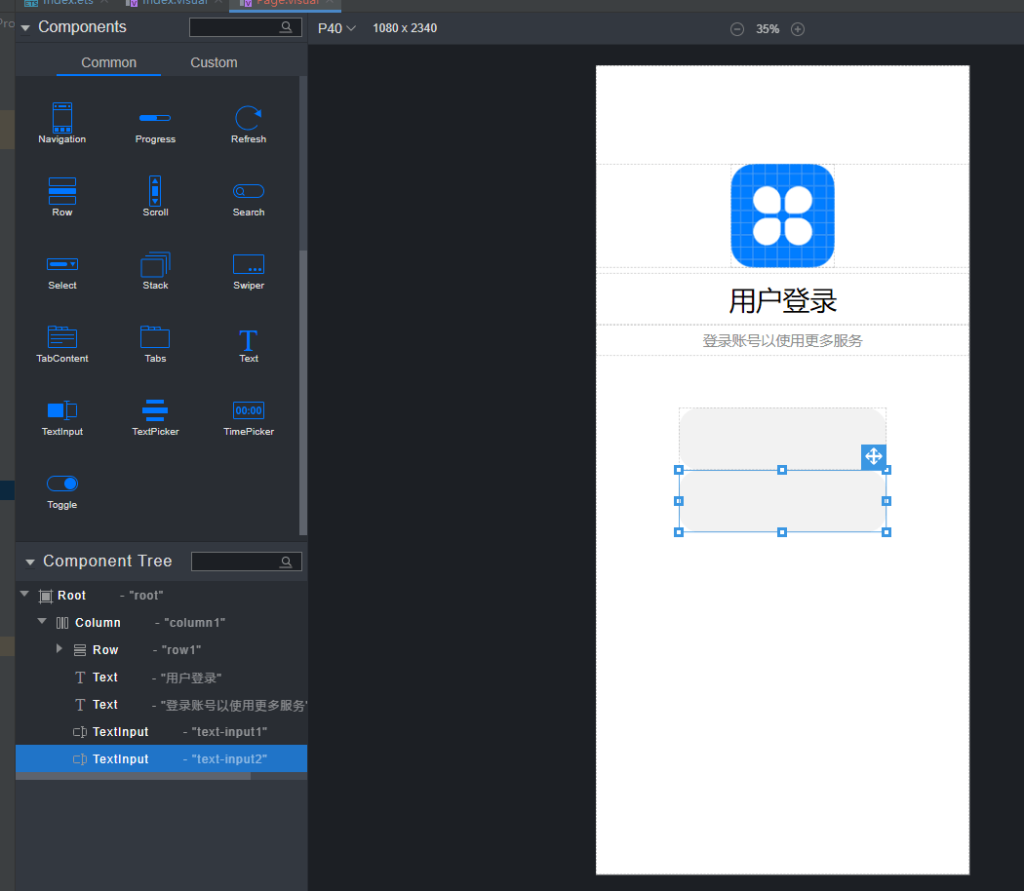The width and height of the screenshot is (1024, 891).
Task: Select the Navigation component
Action: coord(61,120)
